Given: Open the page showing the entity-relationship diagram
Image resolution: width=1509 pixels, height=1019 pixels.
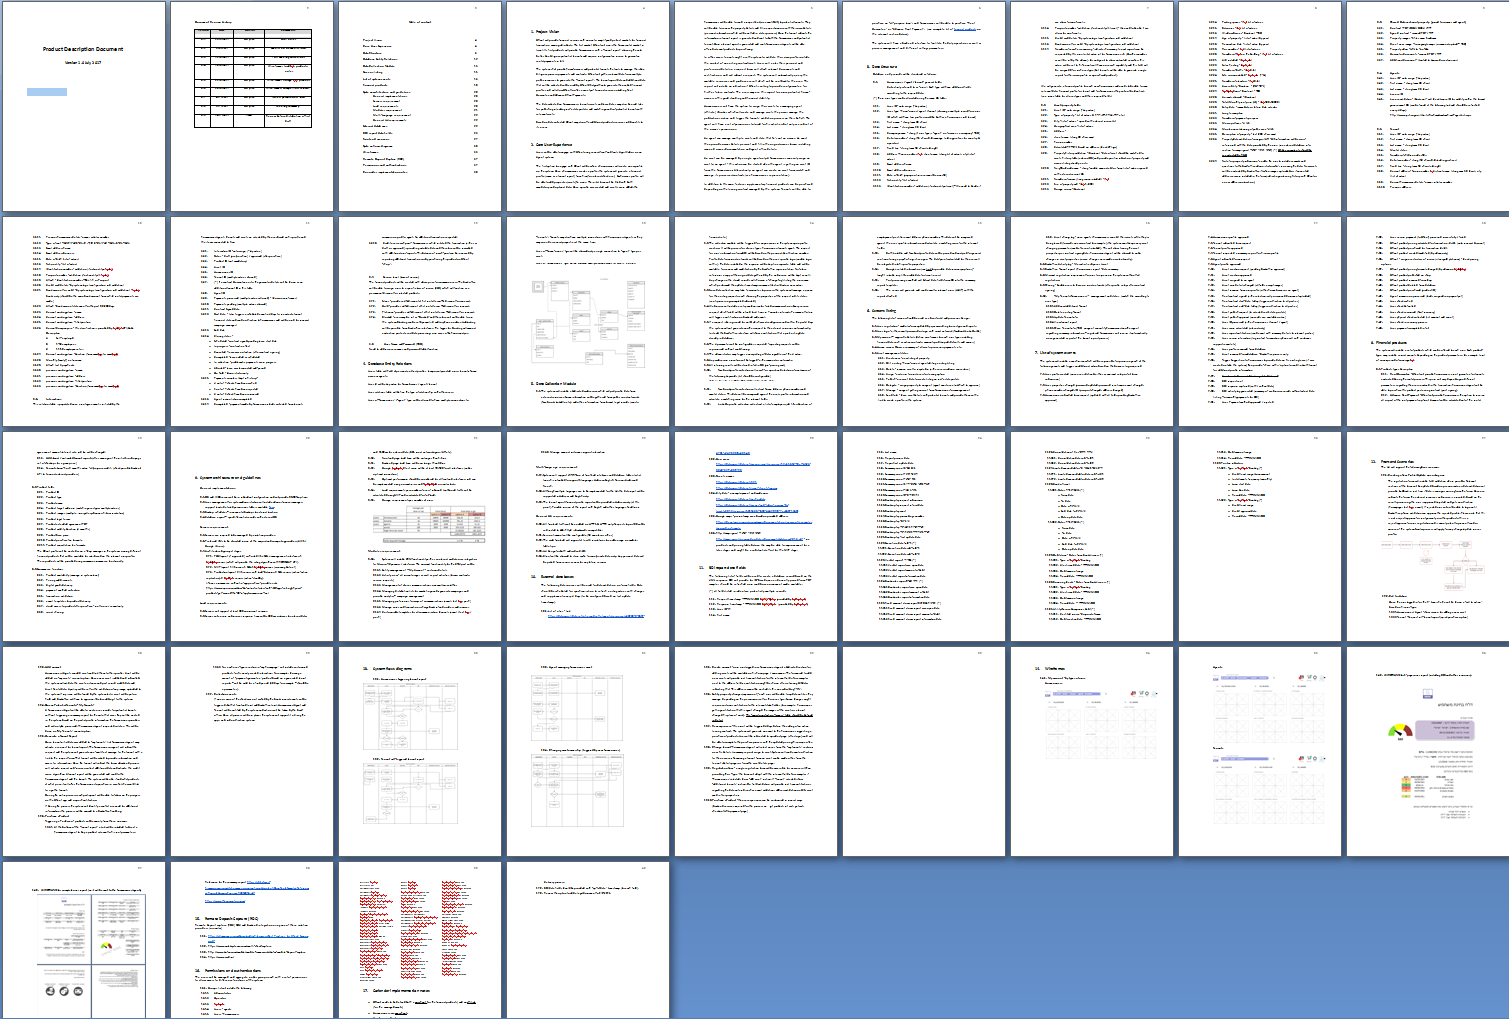Looking at the screenshot, I should tap(588, 321).
